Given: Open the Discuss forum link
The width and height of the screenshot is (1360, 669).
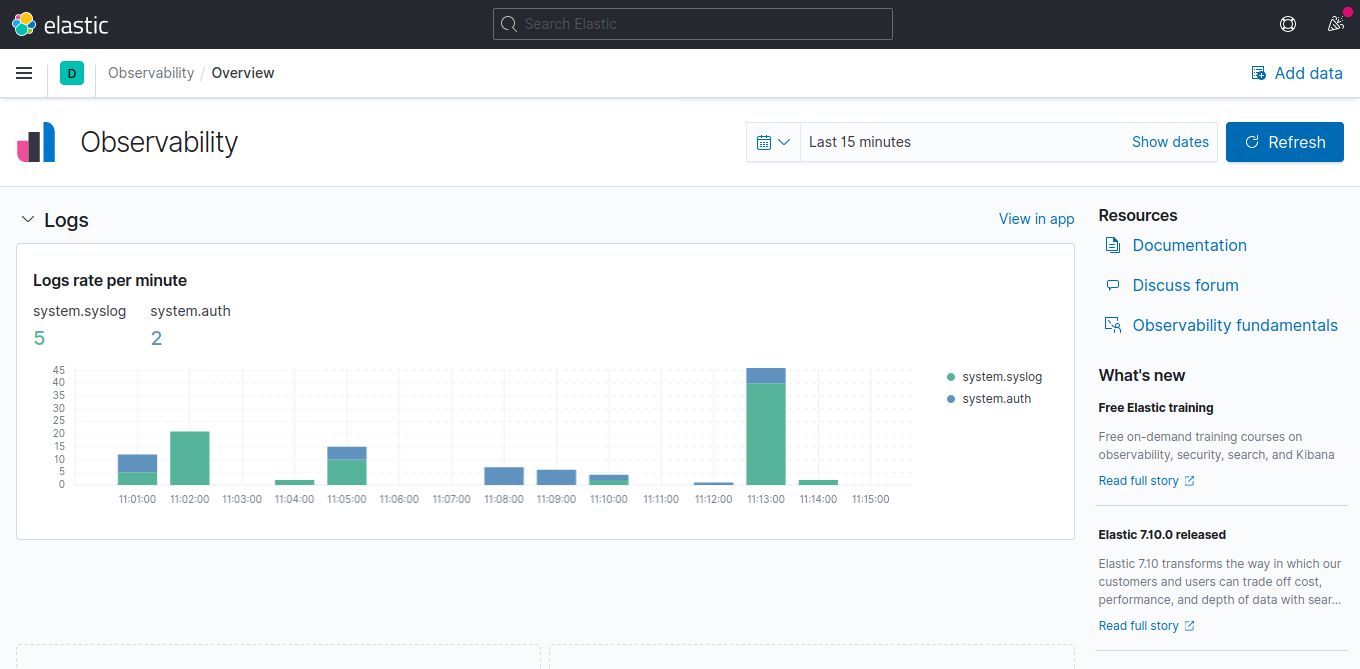Looking at the screenshot, I should click(1185, 285).
